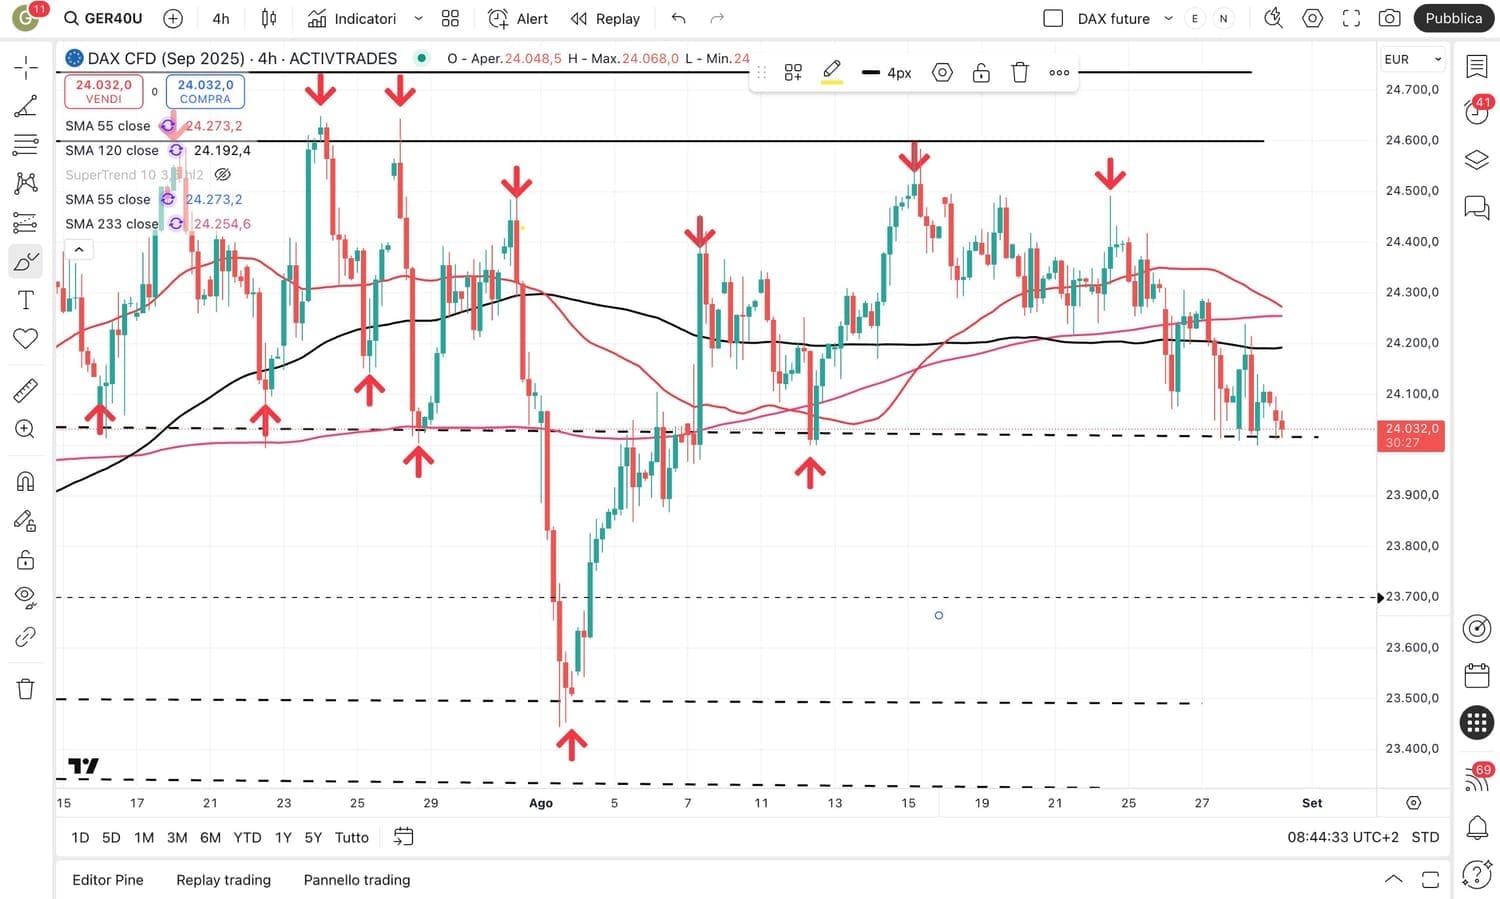Open the timezone menu at 08:44:33 UTC+2

pos(1343,837)
